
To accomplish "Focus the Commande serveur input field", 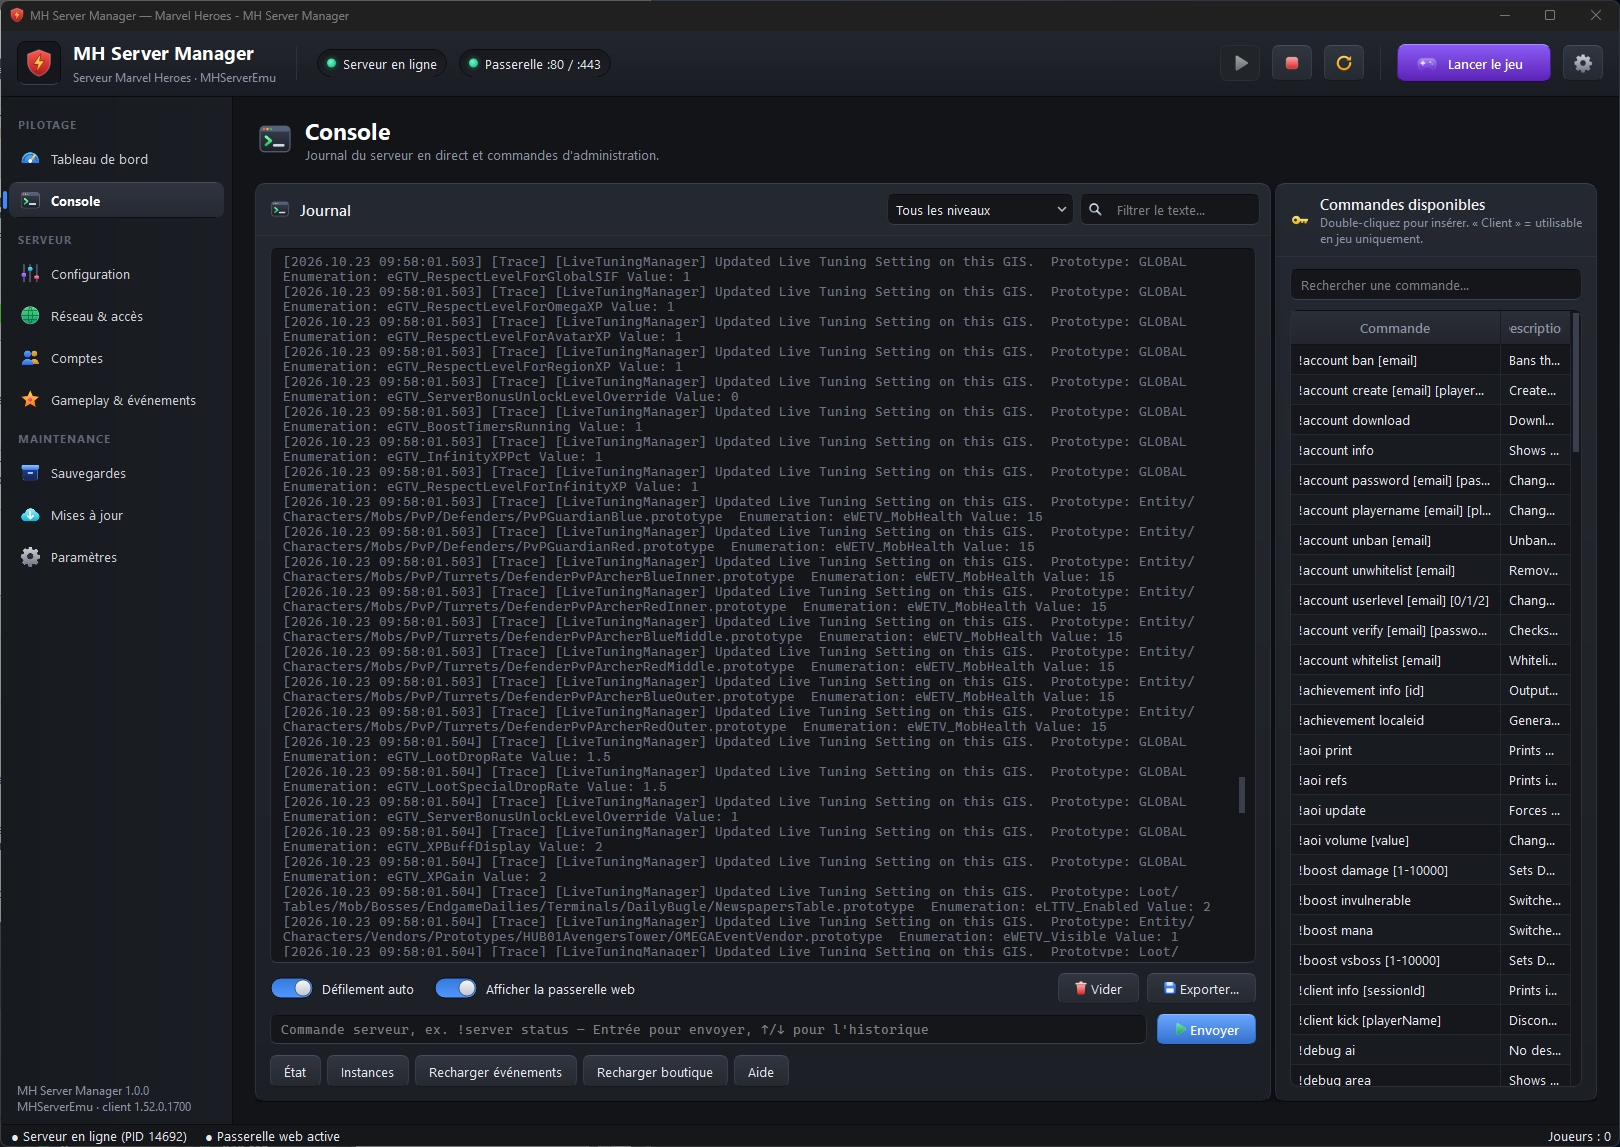I will (x=708, y=1030).
